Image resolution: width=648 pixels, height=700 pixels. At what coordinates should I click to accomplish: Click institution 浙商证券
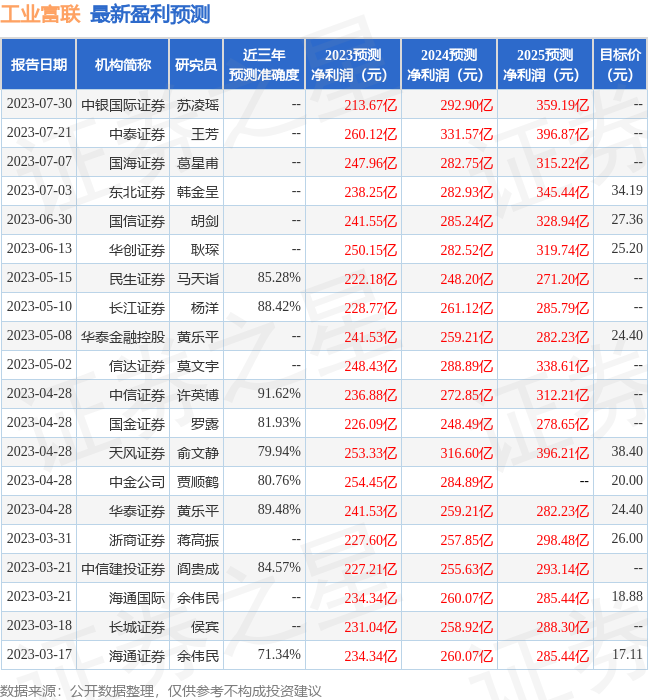[x=137, y=540]
